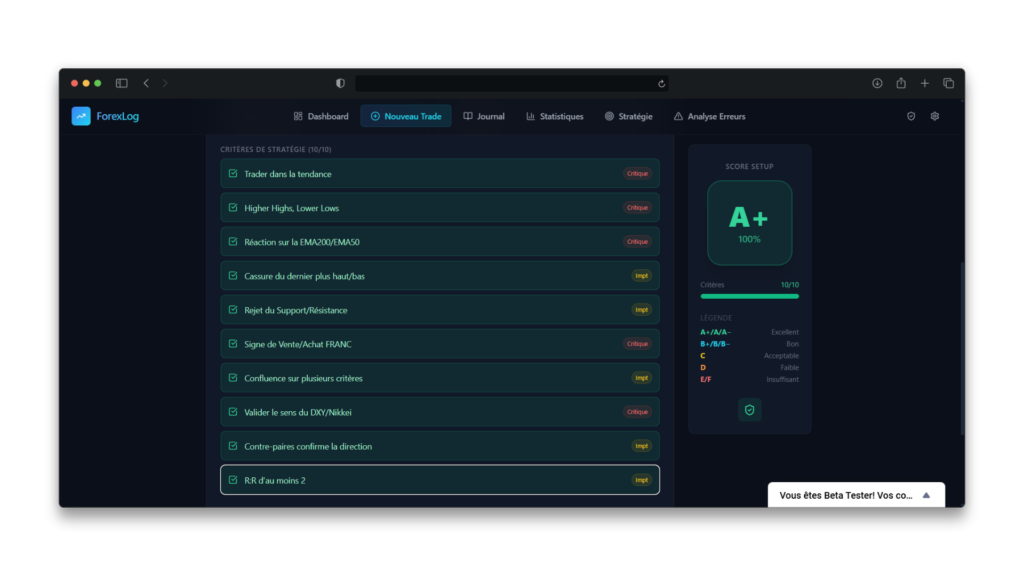Open the Statistiques tab
This screenshot has width=1024, height=576.
pyautogui.click(x=554, y=116)
